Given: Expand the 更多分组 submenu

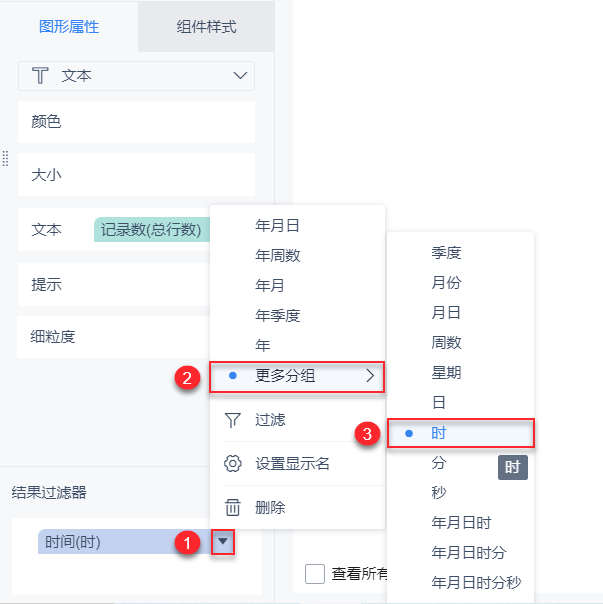Looking at the screenshot, I should [297, 376].
